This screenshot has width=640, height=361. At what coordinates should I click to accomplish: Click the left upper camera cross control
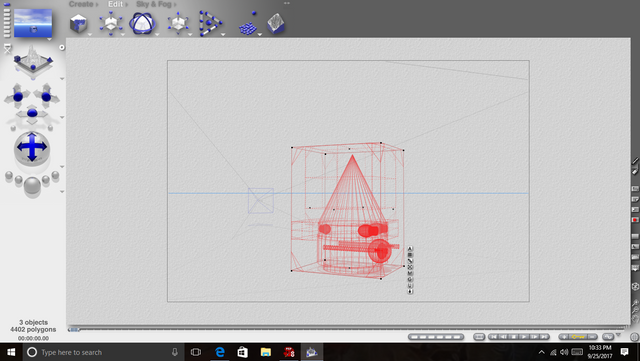18,96
